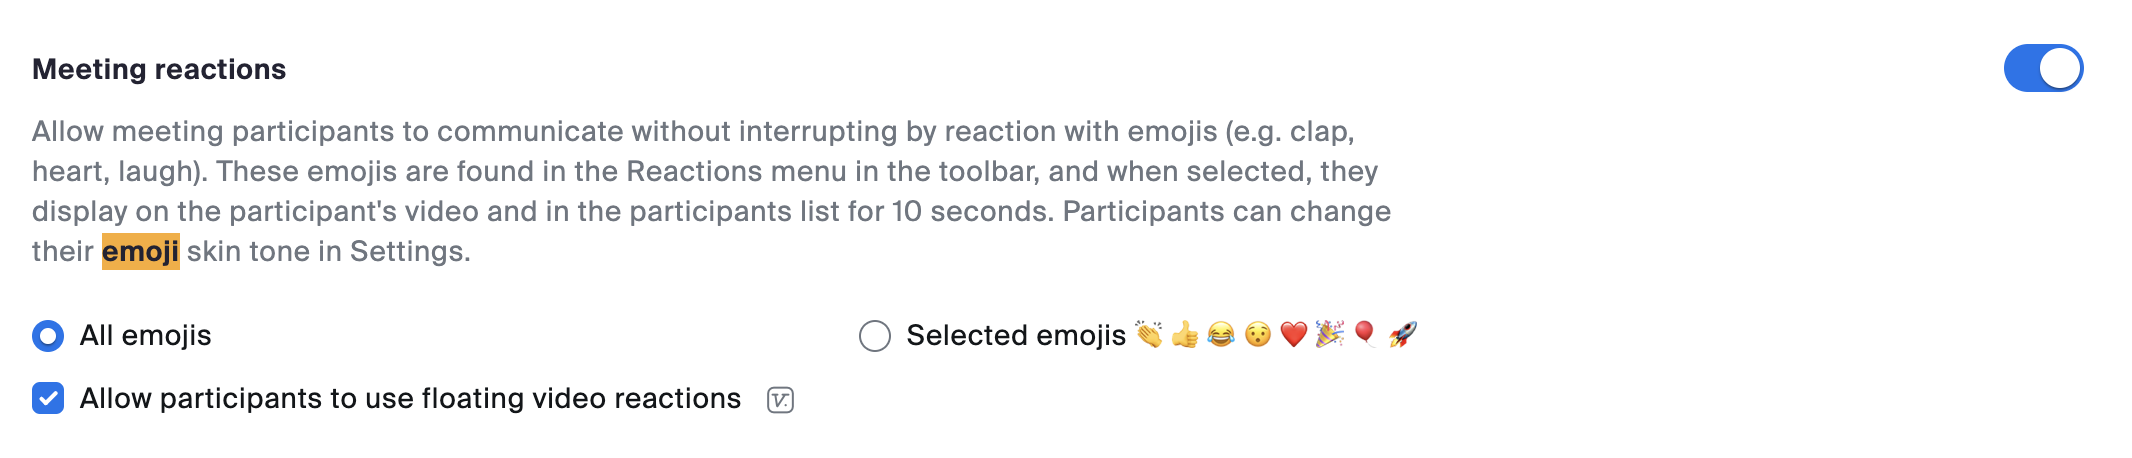This screenshot has height=458, width=2132.
Task: Uncheck the floating video reactions checkbox
Action: coord(48,398)
